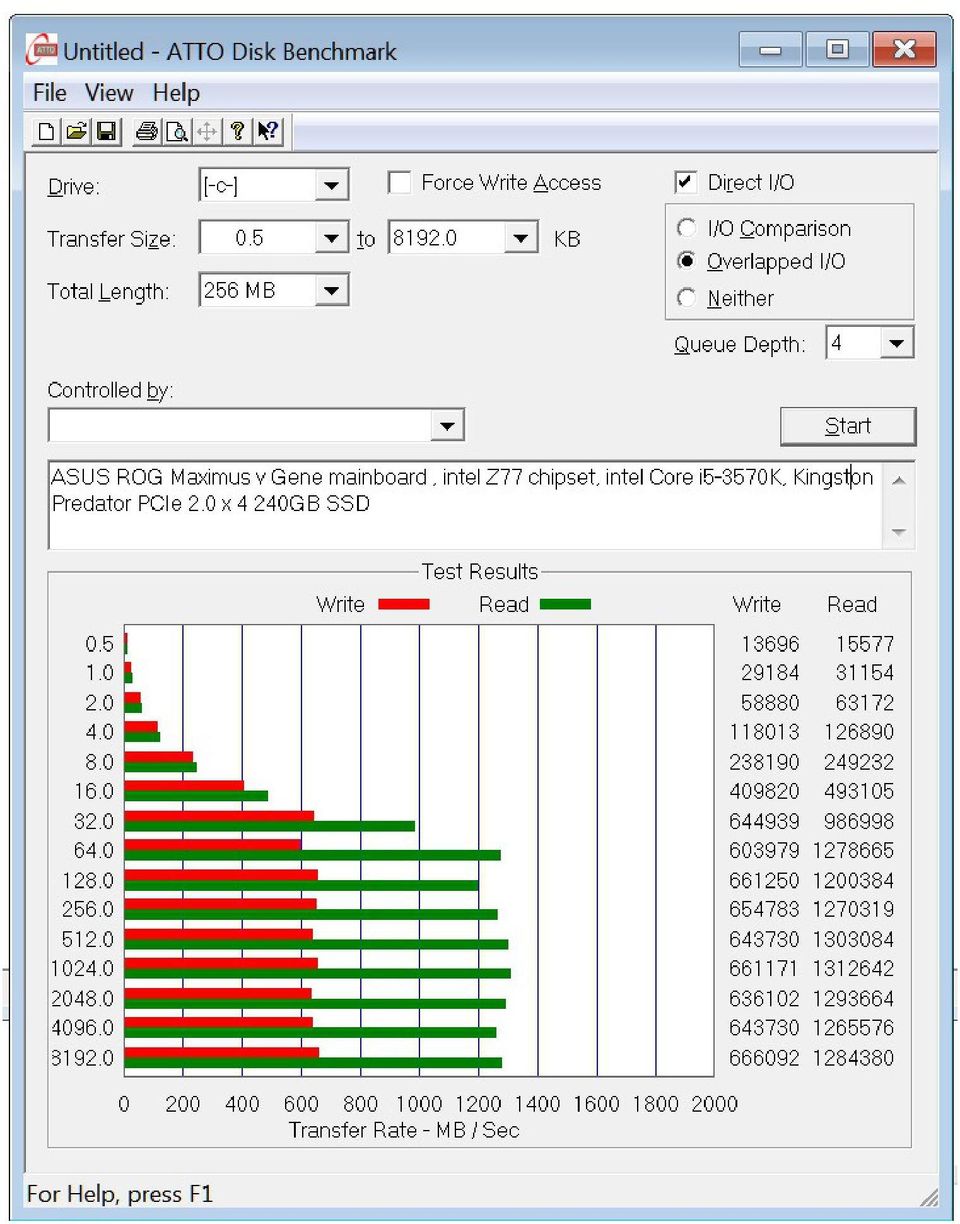
Task: Click read value 986998
Action: point(859,821)
